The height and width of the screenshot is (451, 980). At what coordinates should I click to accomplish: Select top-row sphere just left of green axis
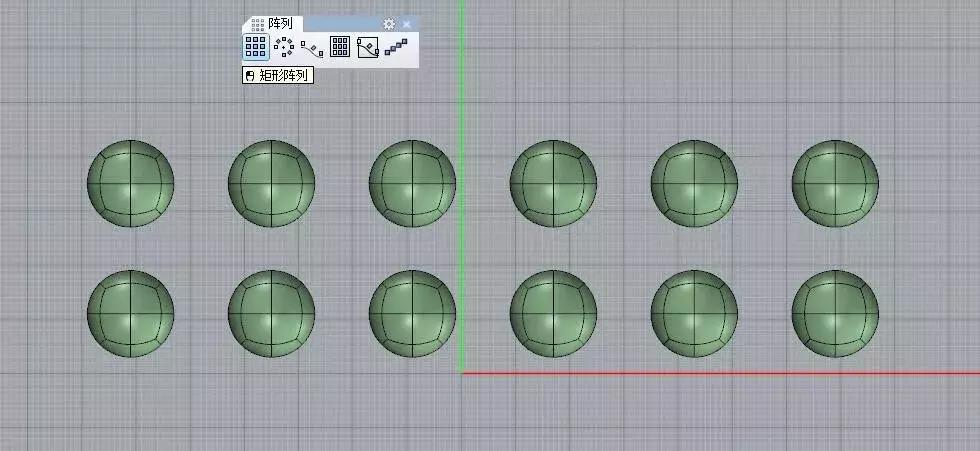[412, 183]
